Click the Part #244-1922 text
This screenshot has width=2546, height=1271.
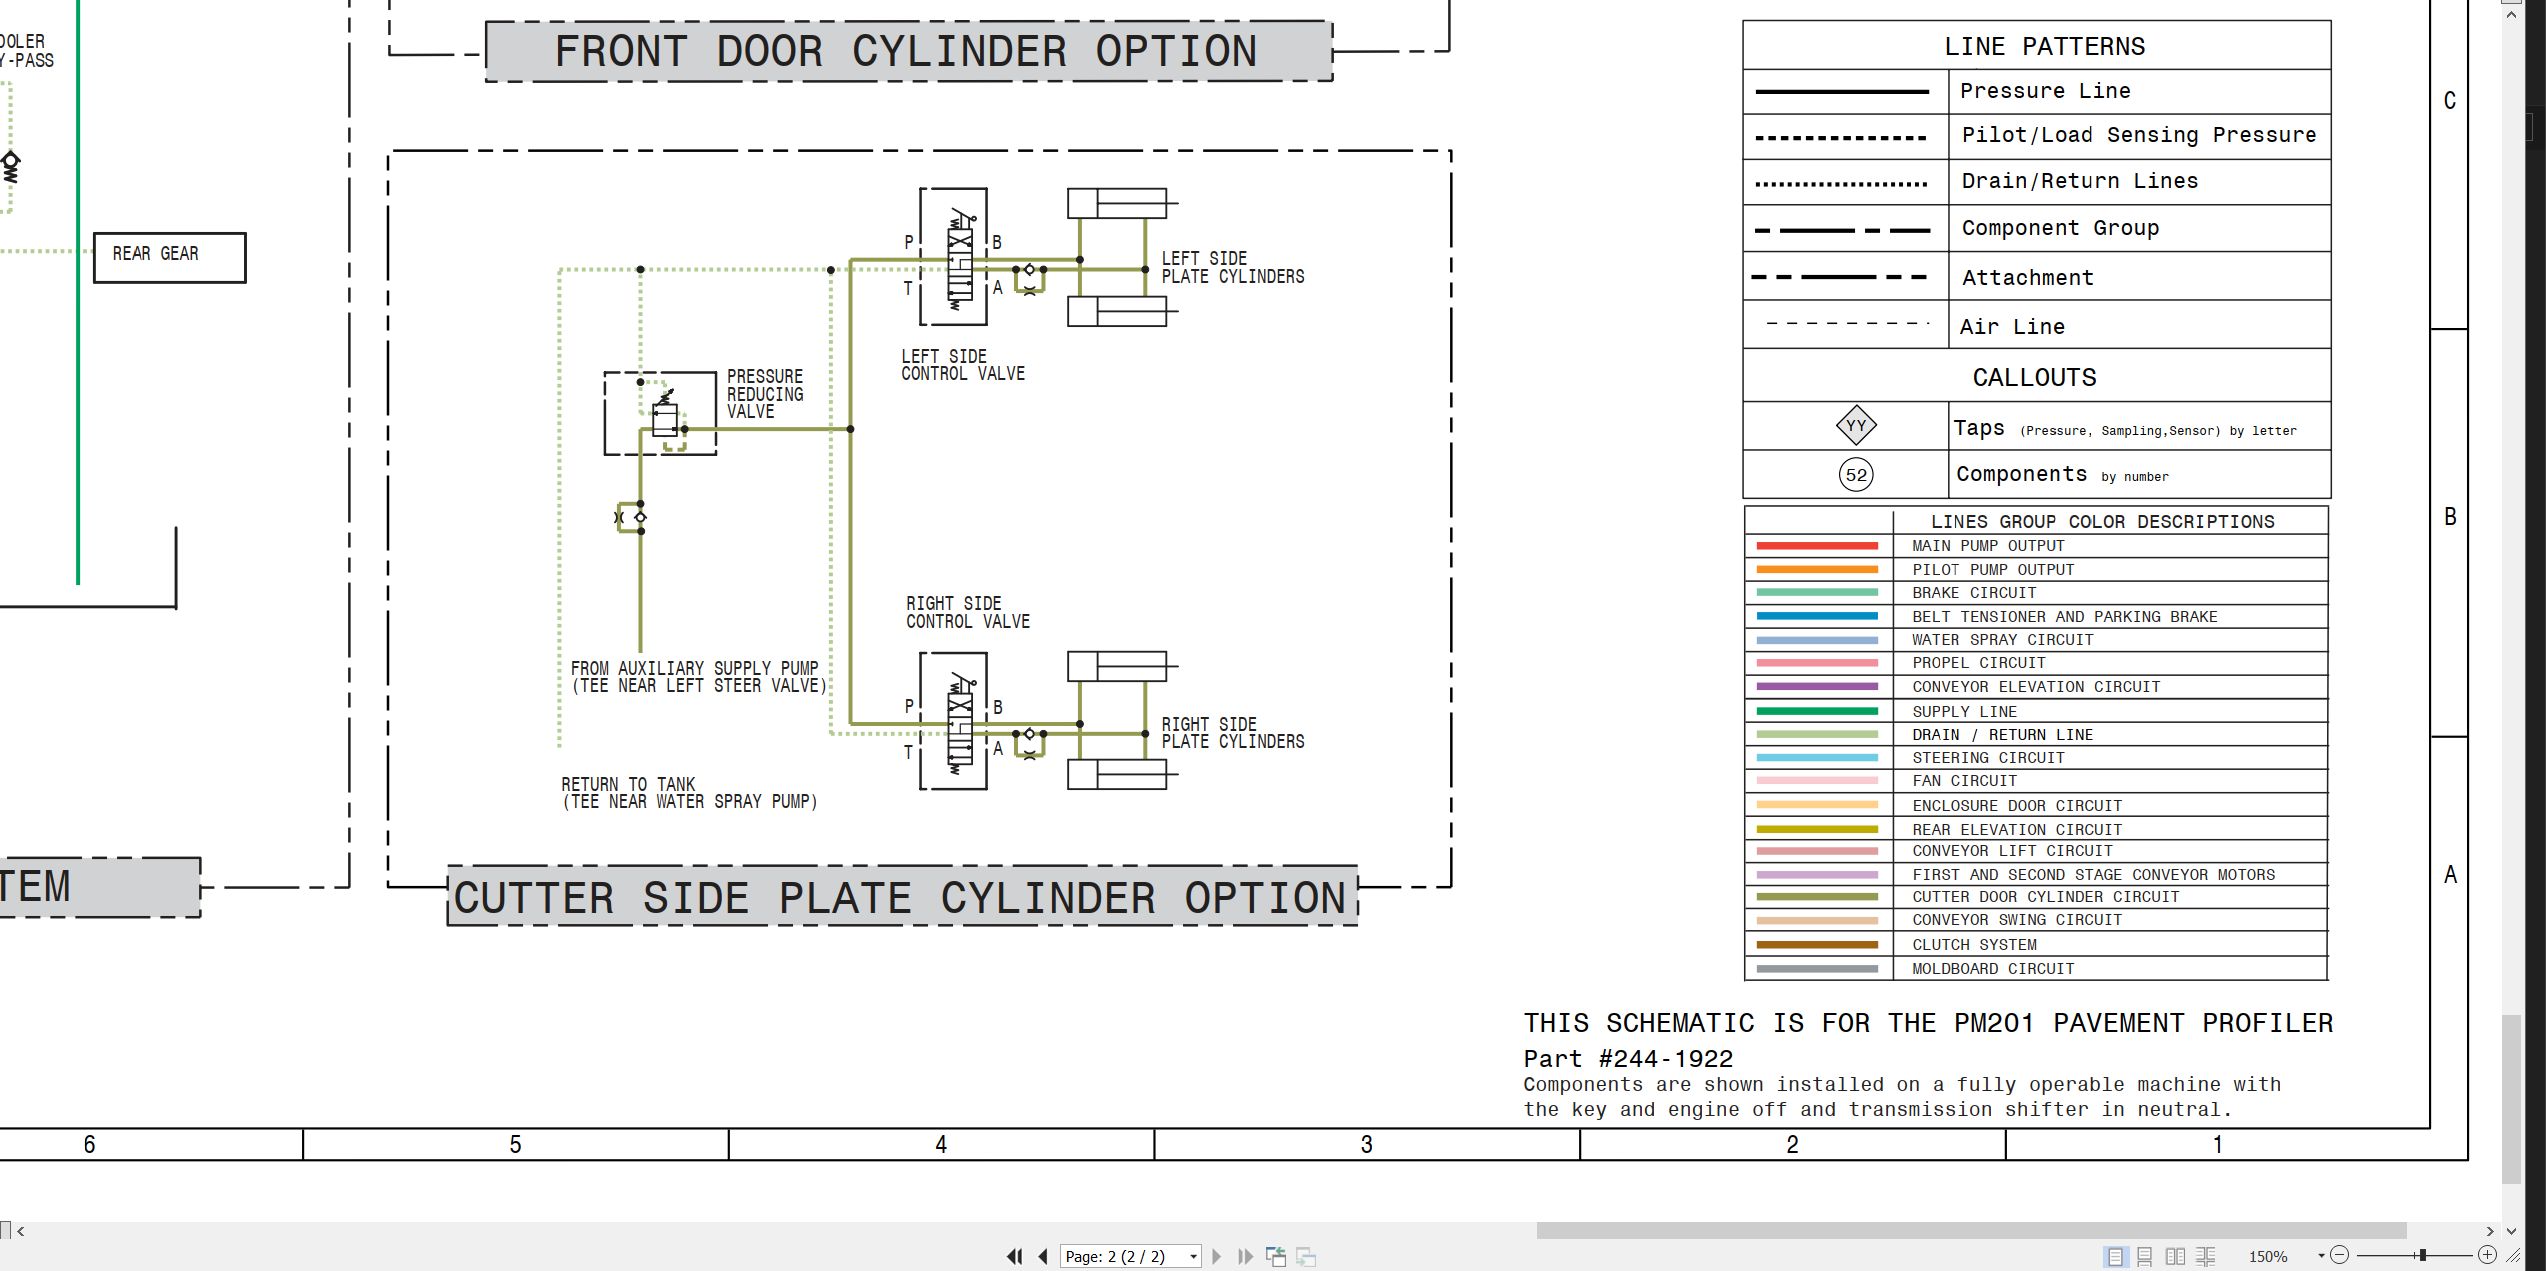pyautogui.click(x=1628, y=1059)
